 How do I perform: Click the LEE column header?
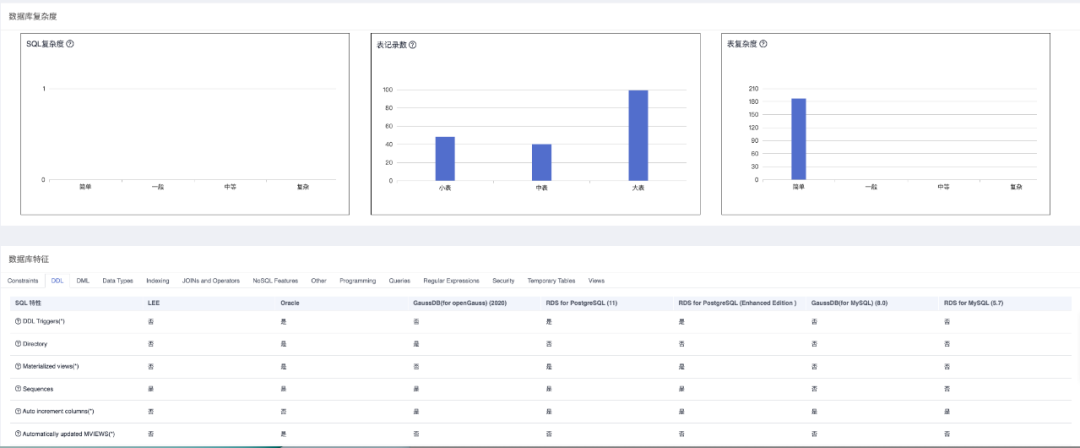(x=154, y=303)
